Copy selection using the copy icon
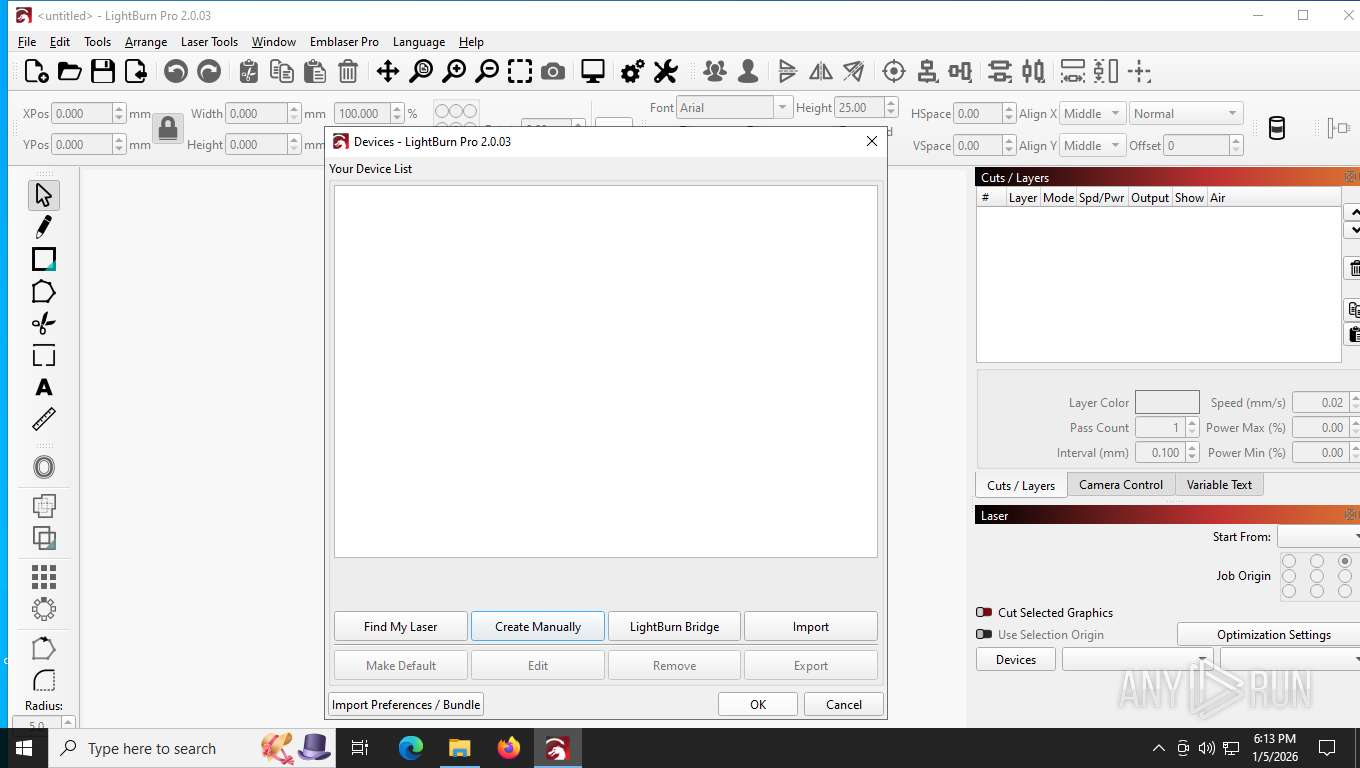This screenshot has width=1360, height=768. click(x=282, y=71)
